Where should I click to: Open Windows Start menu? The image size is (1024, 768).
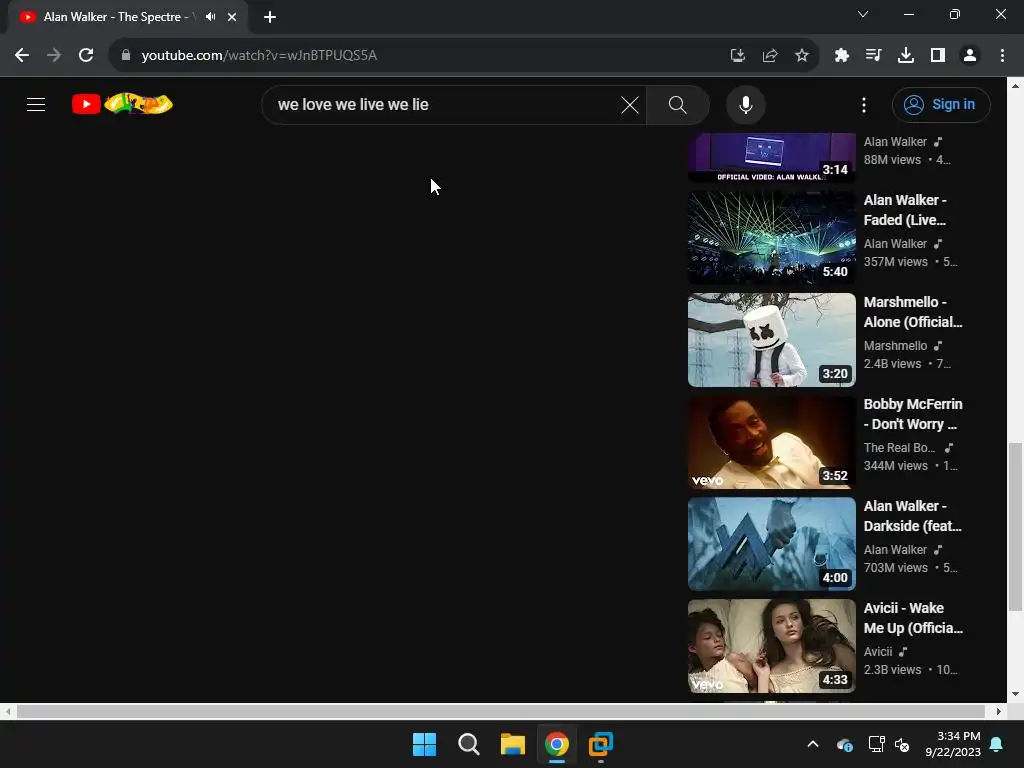[424, 744]
